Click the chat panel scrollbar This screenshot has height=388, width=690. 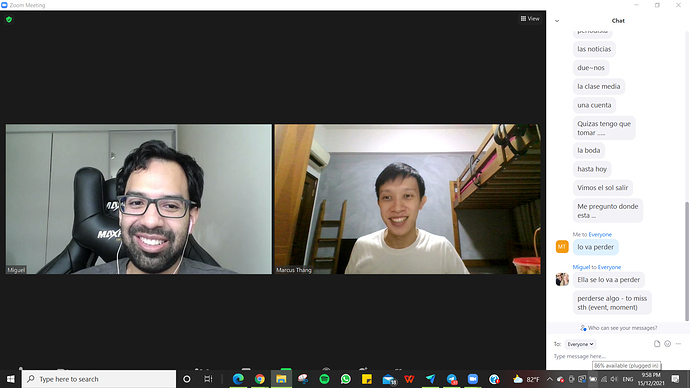(x=687, y=261)
